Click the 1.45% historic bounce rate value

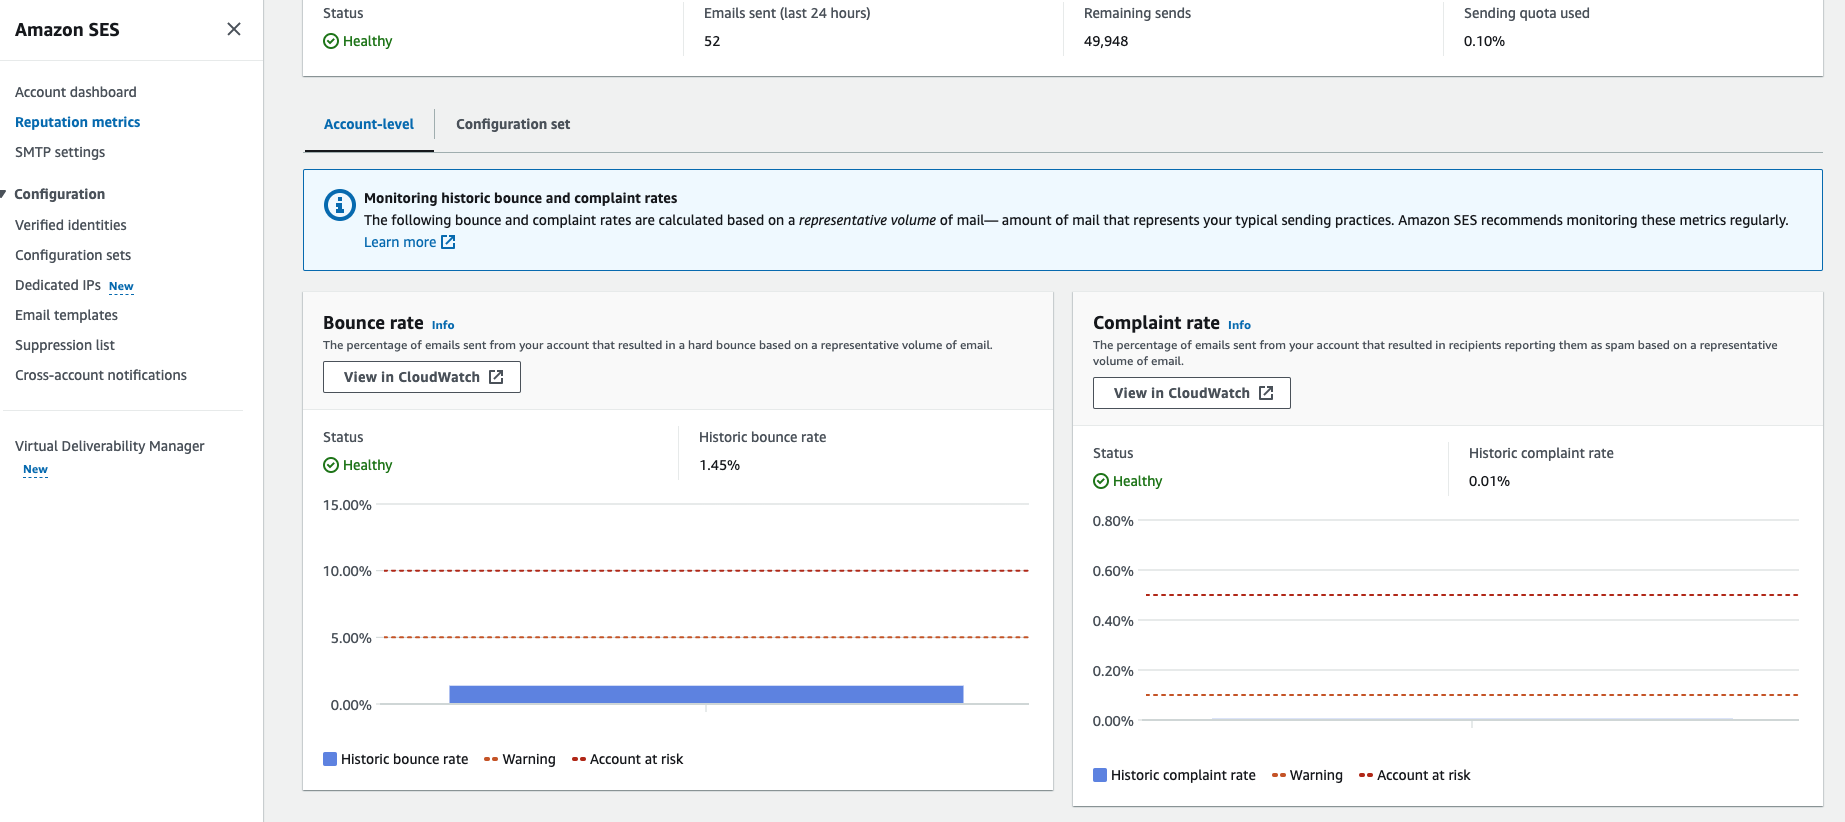point(720,465)
